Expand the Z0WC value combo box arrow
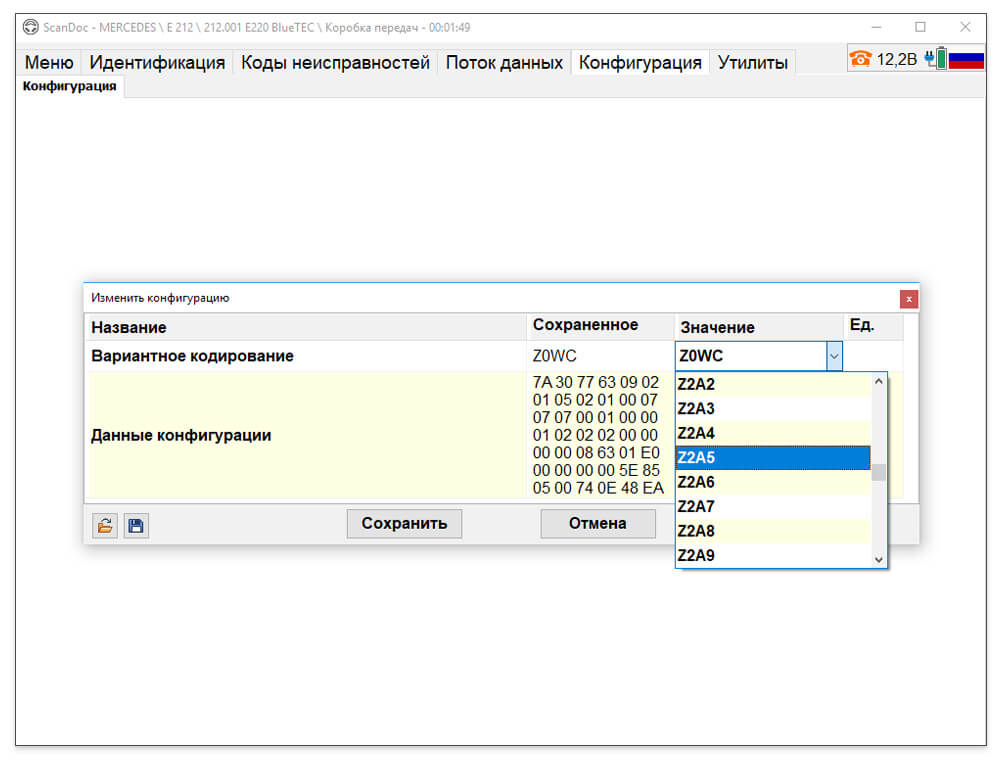This screenshot has width=1000, height=766. point(834,357)
